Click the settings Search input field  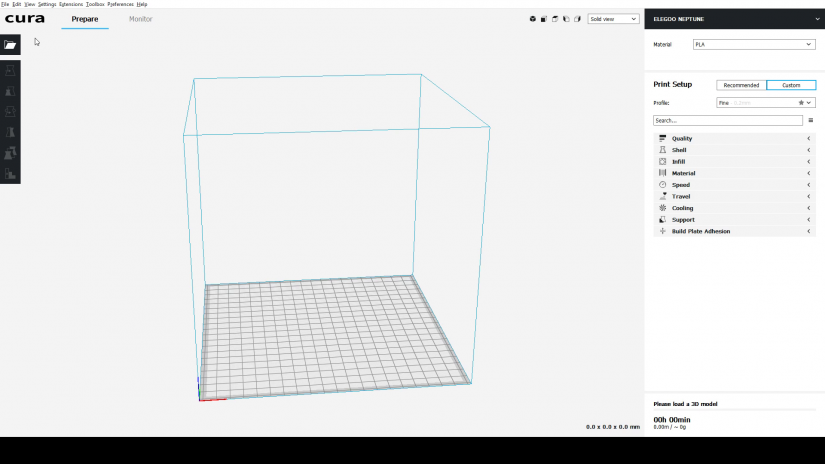coord(728,120)
